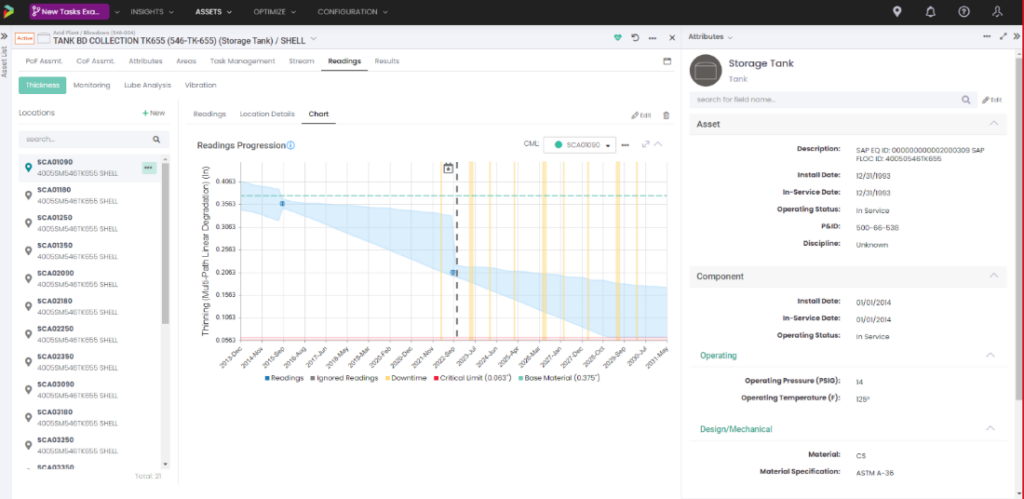1024x499 pixels.
Task: Collapse the Asset section in Attributes
Action: [993, 123]
